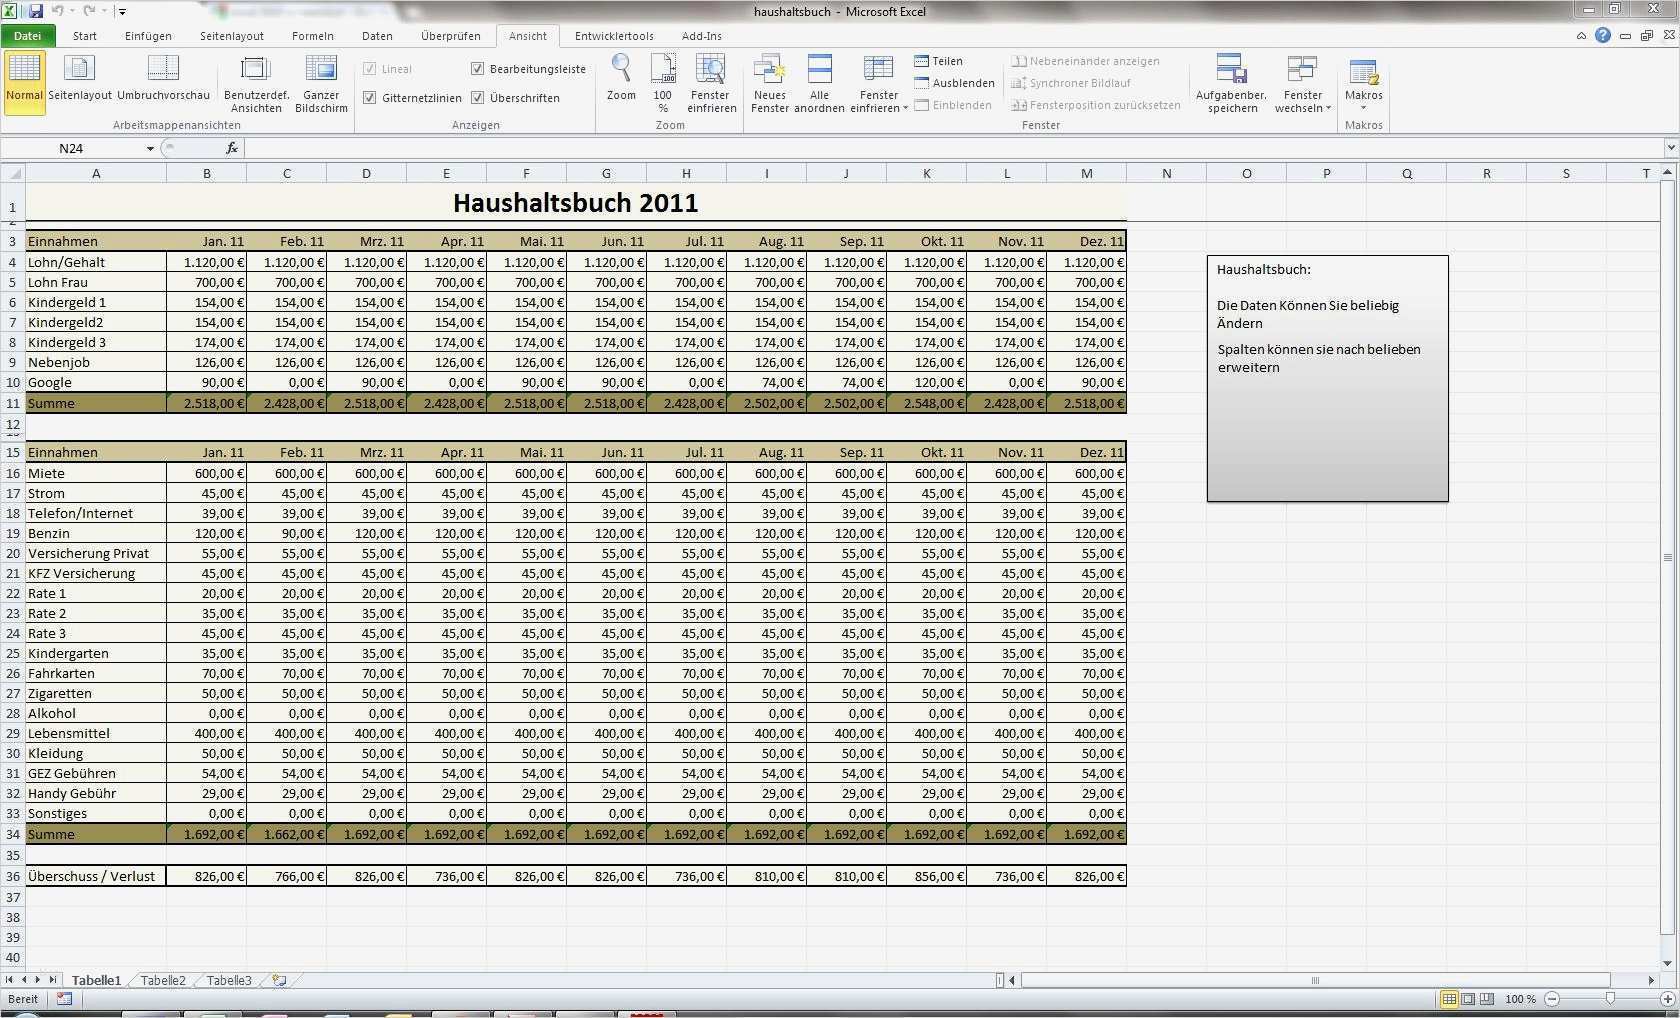Open the Formeln ribbon tab
The width and height of the screenshot is (1680, 1018).
[312, 36]
